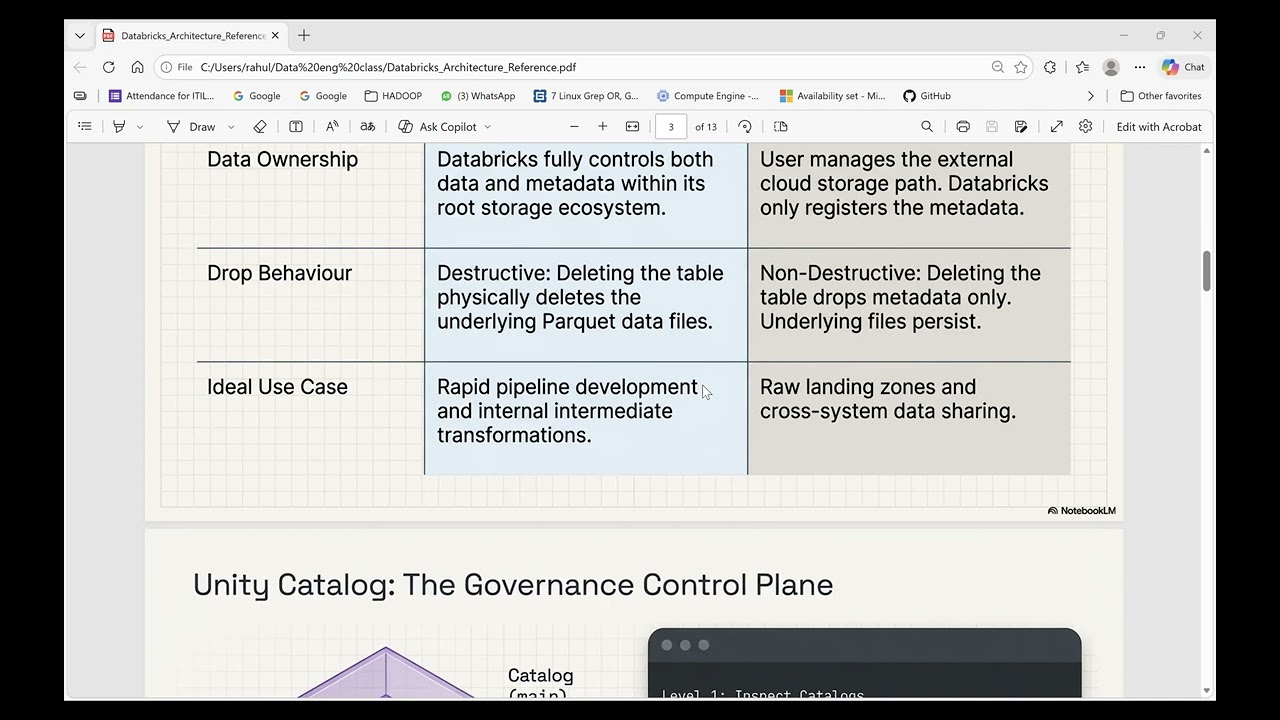Click the 'Ideal Use Case' row label

(277, 387)
